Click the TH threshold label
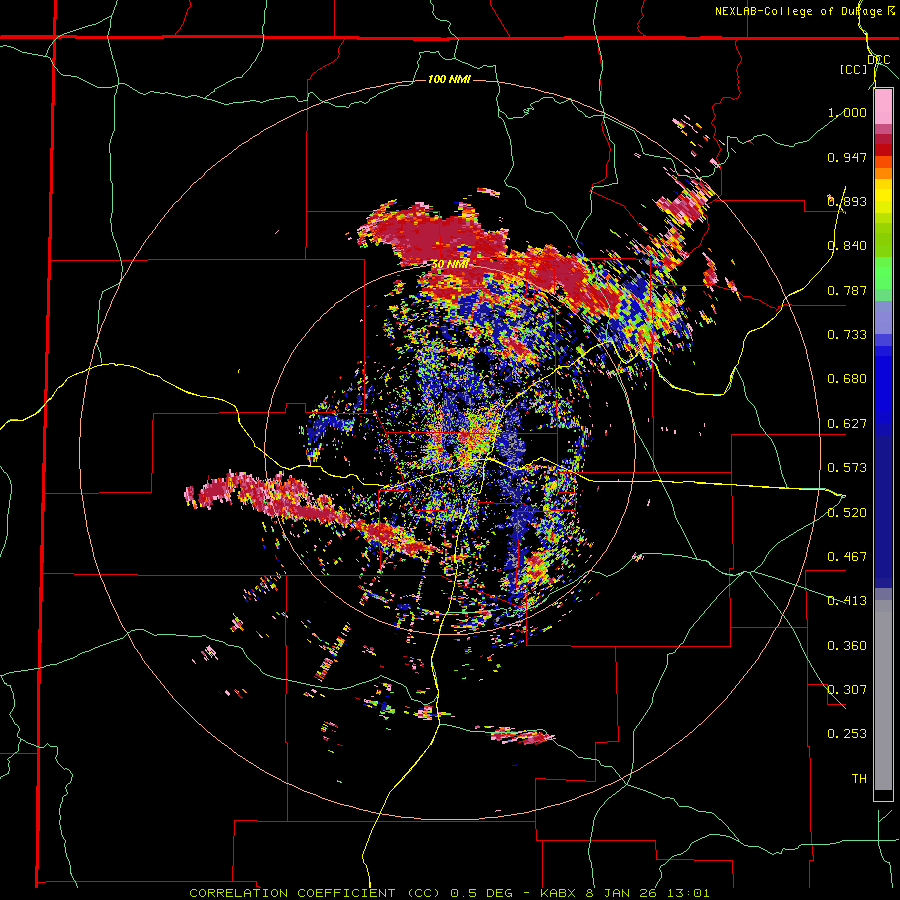The height and width of the screenshot is (900, 900). (x=859, y=779)
